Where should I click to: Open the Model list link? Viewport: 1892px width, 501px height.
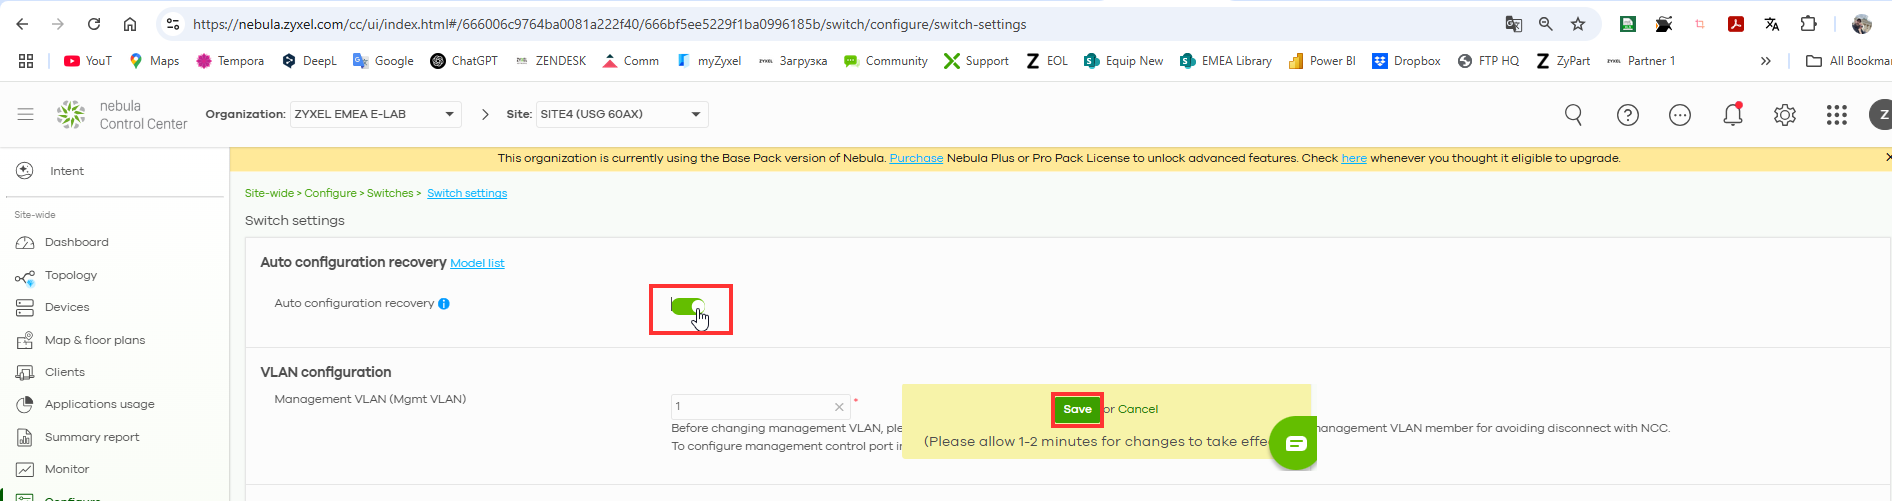tap(477, 263)
